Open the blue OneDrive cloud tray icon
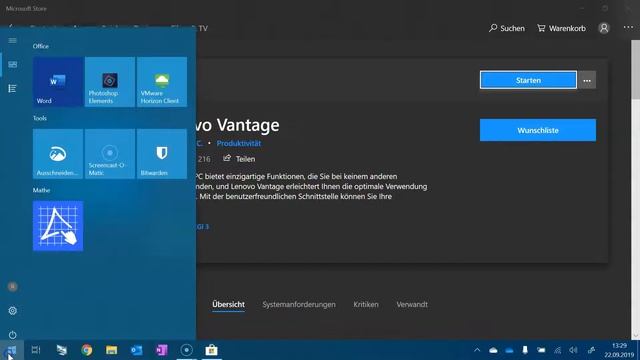Image resolution: width=640 pixels, height=360 pixels. coord(509,350)
